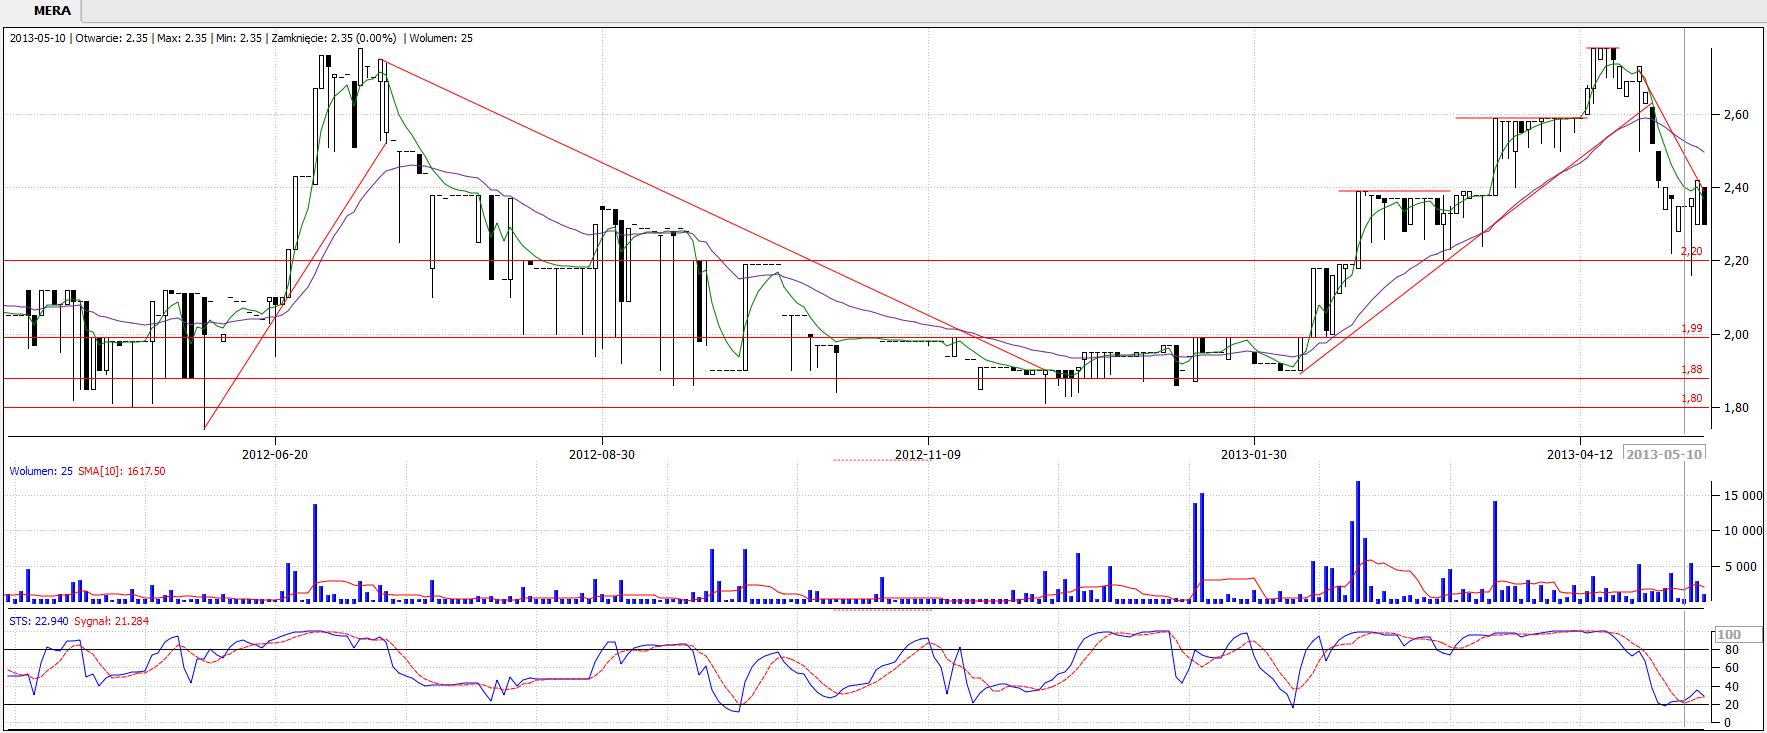Click the red 1,88 support level label

pyautogui.click(x=1691, y=370)
